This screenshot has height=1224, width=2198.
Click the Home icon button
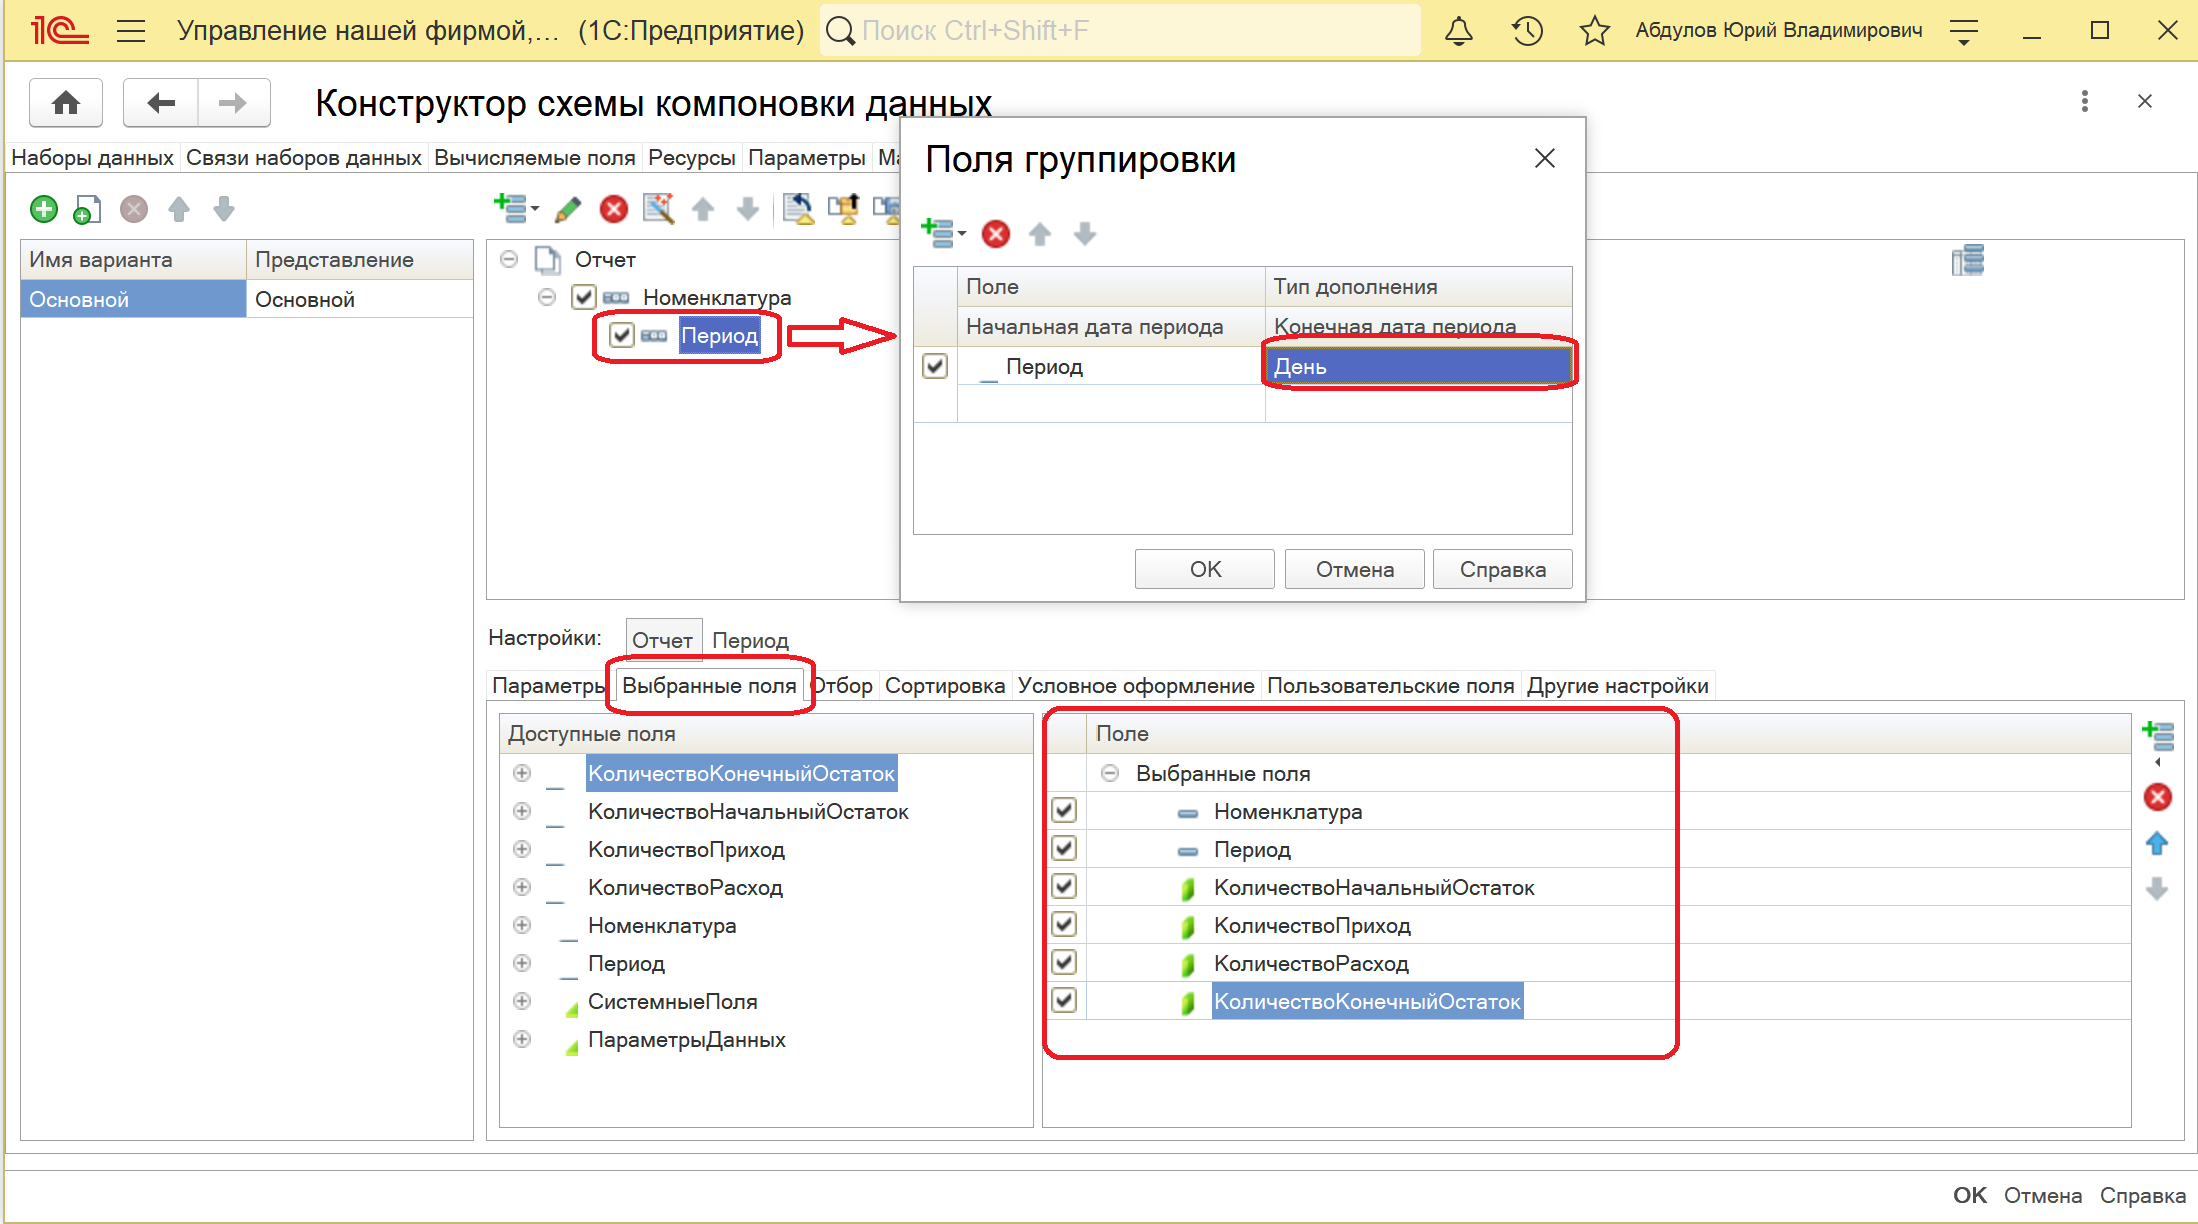[x=66, y=103]
